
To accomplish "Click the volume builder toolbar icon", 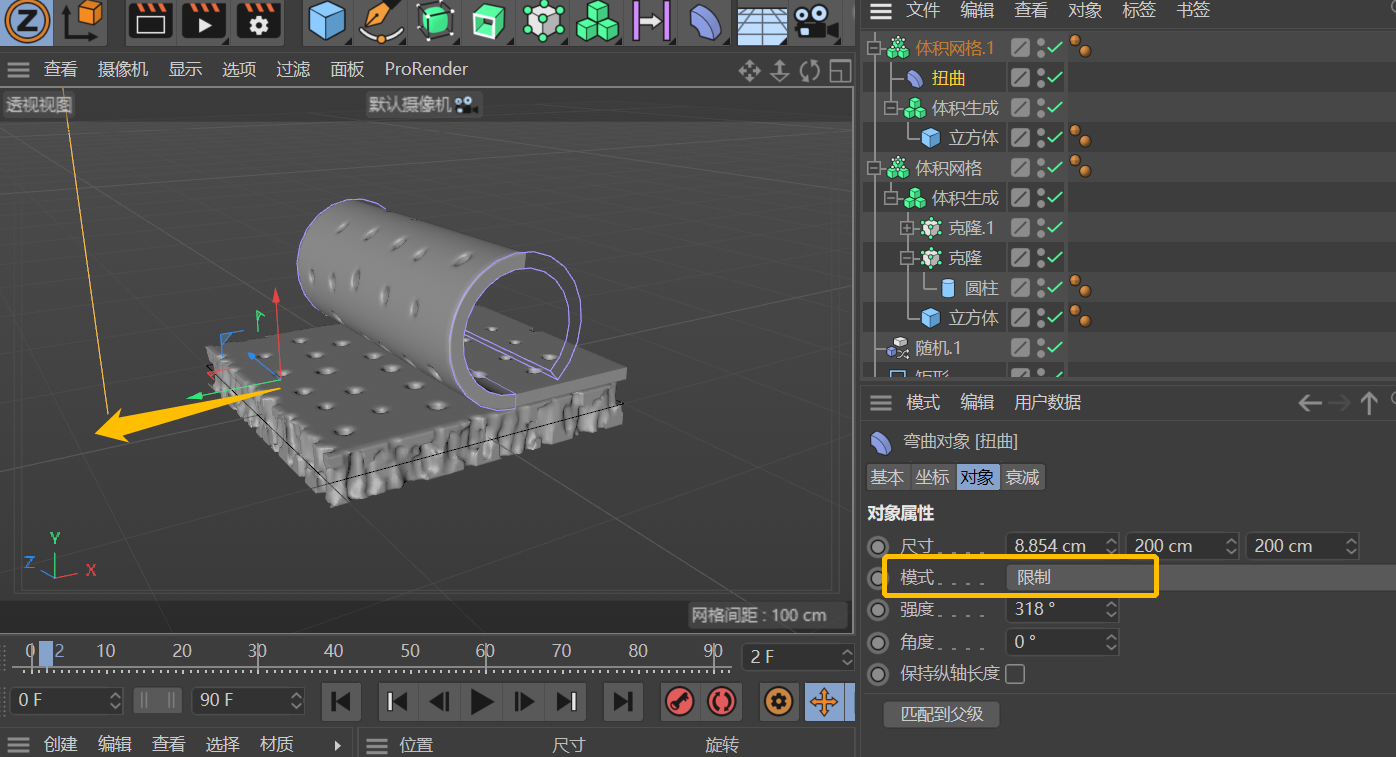I will (x=597, y=21).
